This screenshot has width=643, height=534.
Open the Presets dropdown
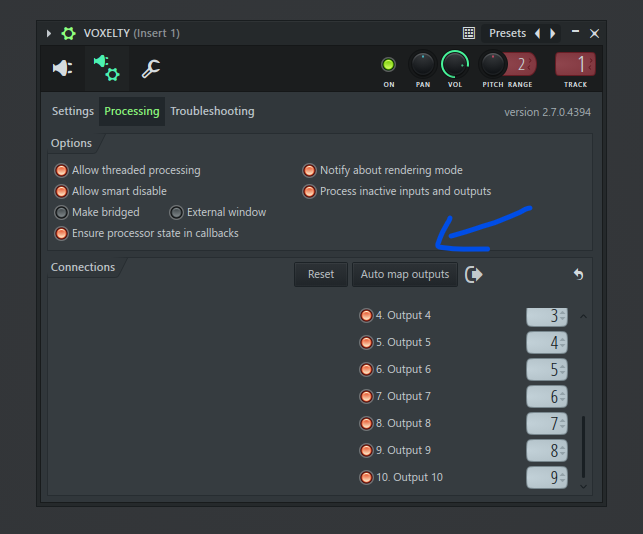point(507,33)
